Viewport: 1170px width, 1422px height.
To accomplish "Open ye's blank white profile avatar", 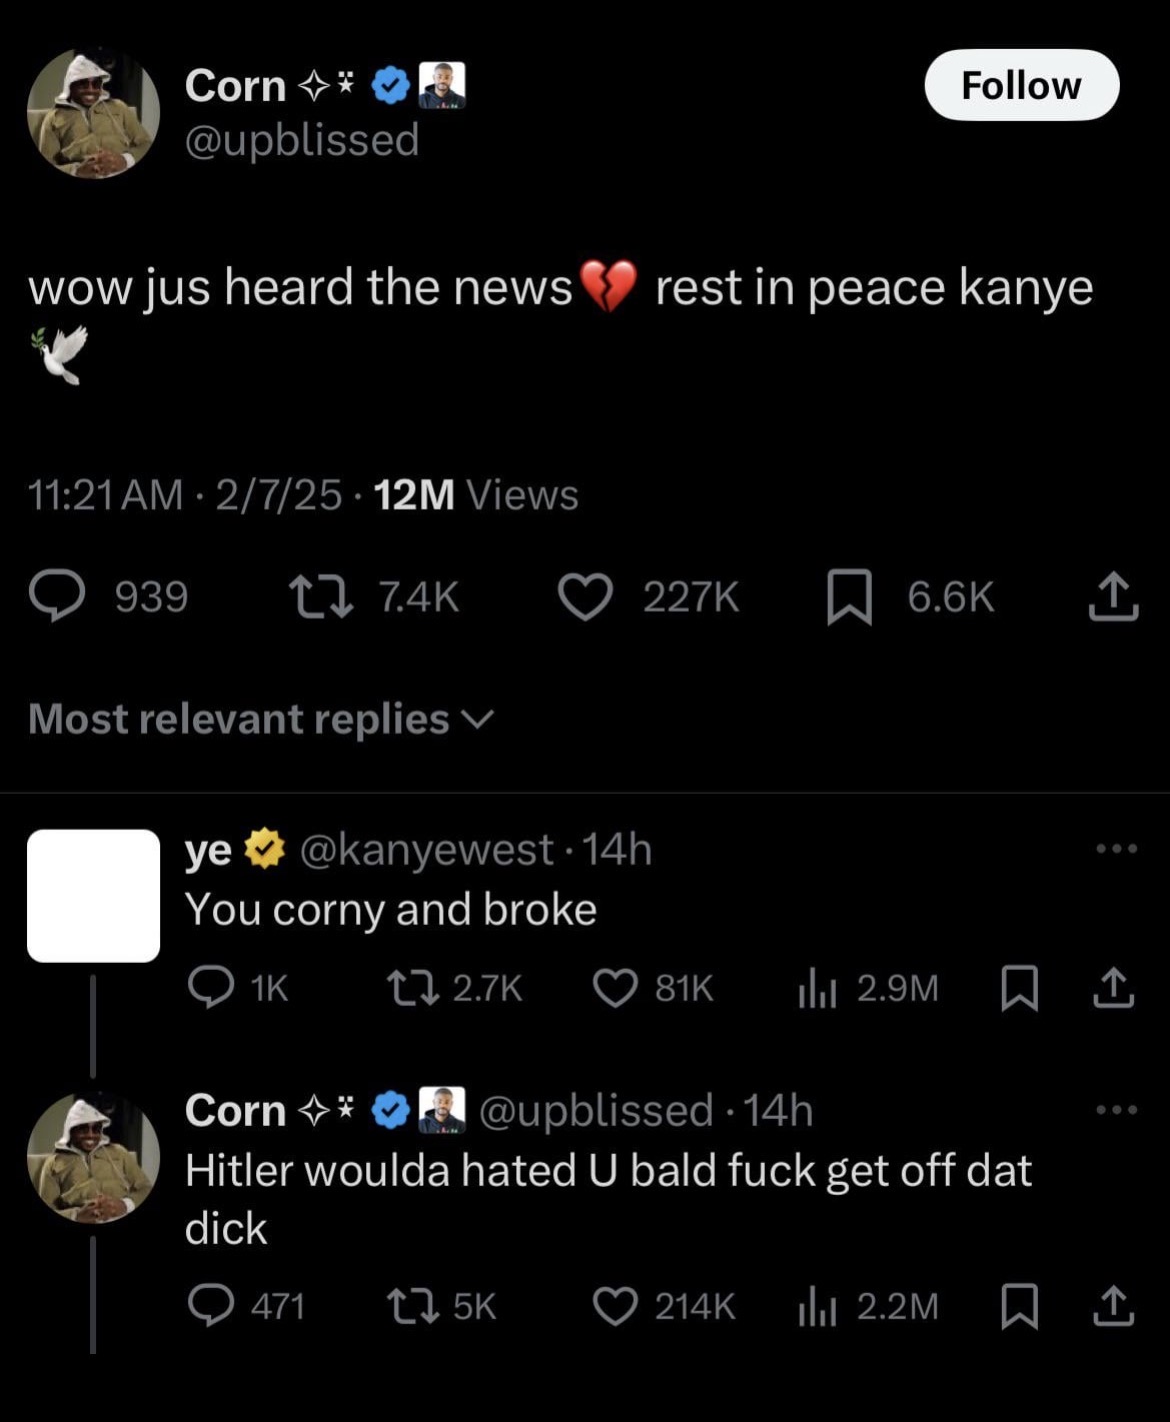I will 93,895.
